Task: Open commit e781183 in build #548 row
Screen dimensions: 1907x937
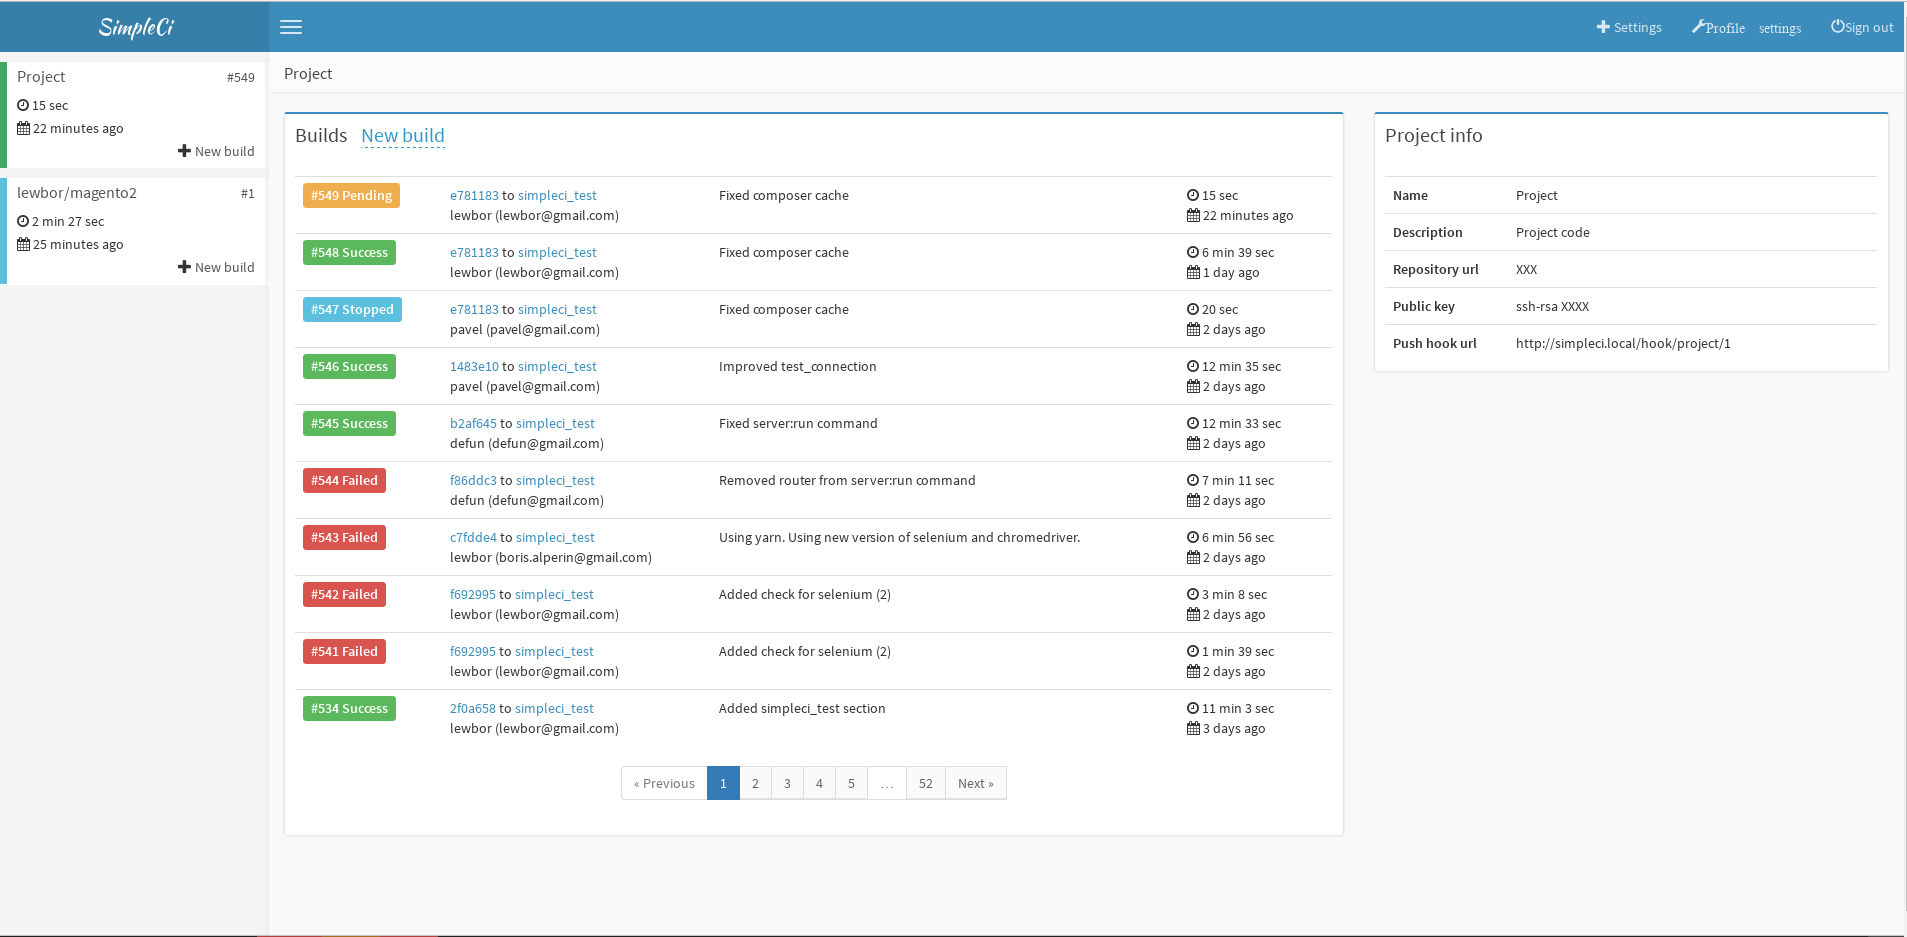Action: click(474, 252)
